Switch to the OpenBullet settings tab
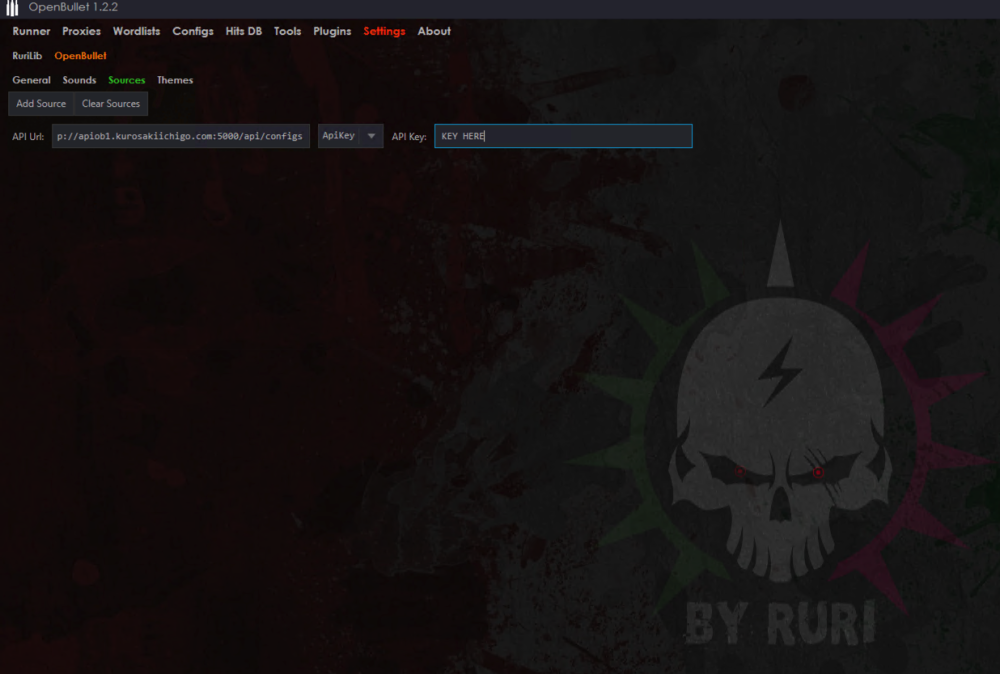 point(80,55)
